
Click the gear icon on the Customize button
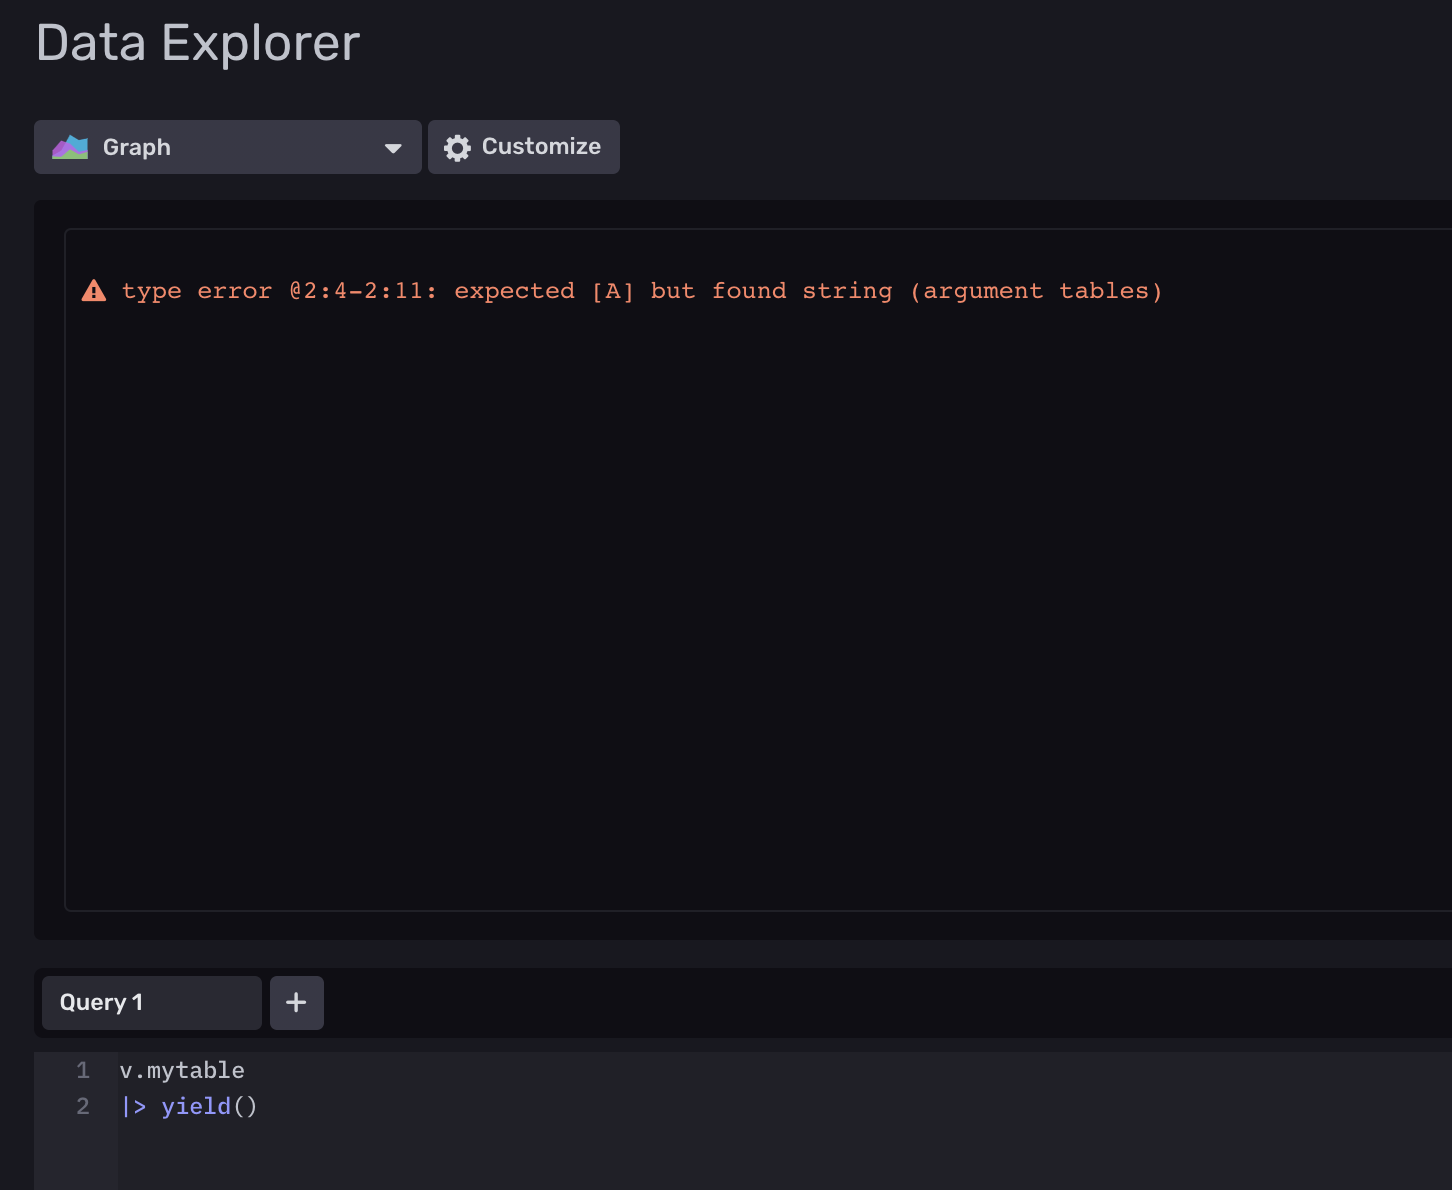pos(456,147)
